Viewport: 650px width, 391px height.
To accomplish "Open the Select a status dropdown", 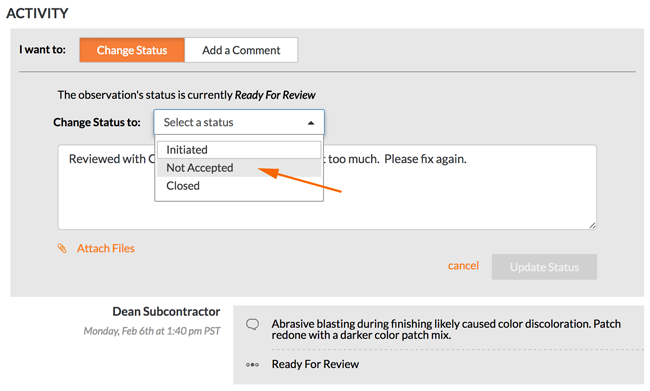I will 239,122.
